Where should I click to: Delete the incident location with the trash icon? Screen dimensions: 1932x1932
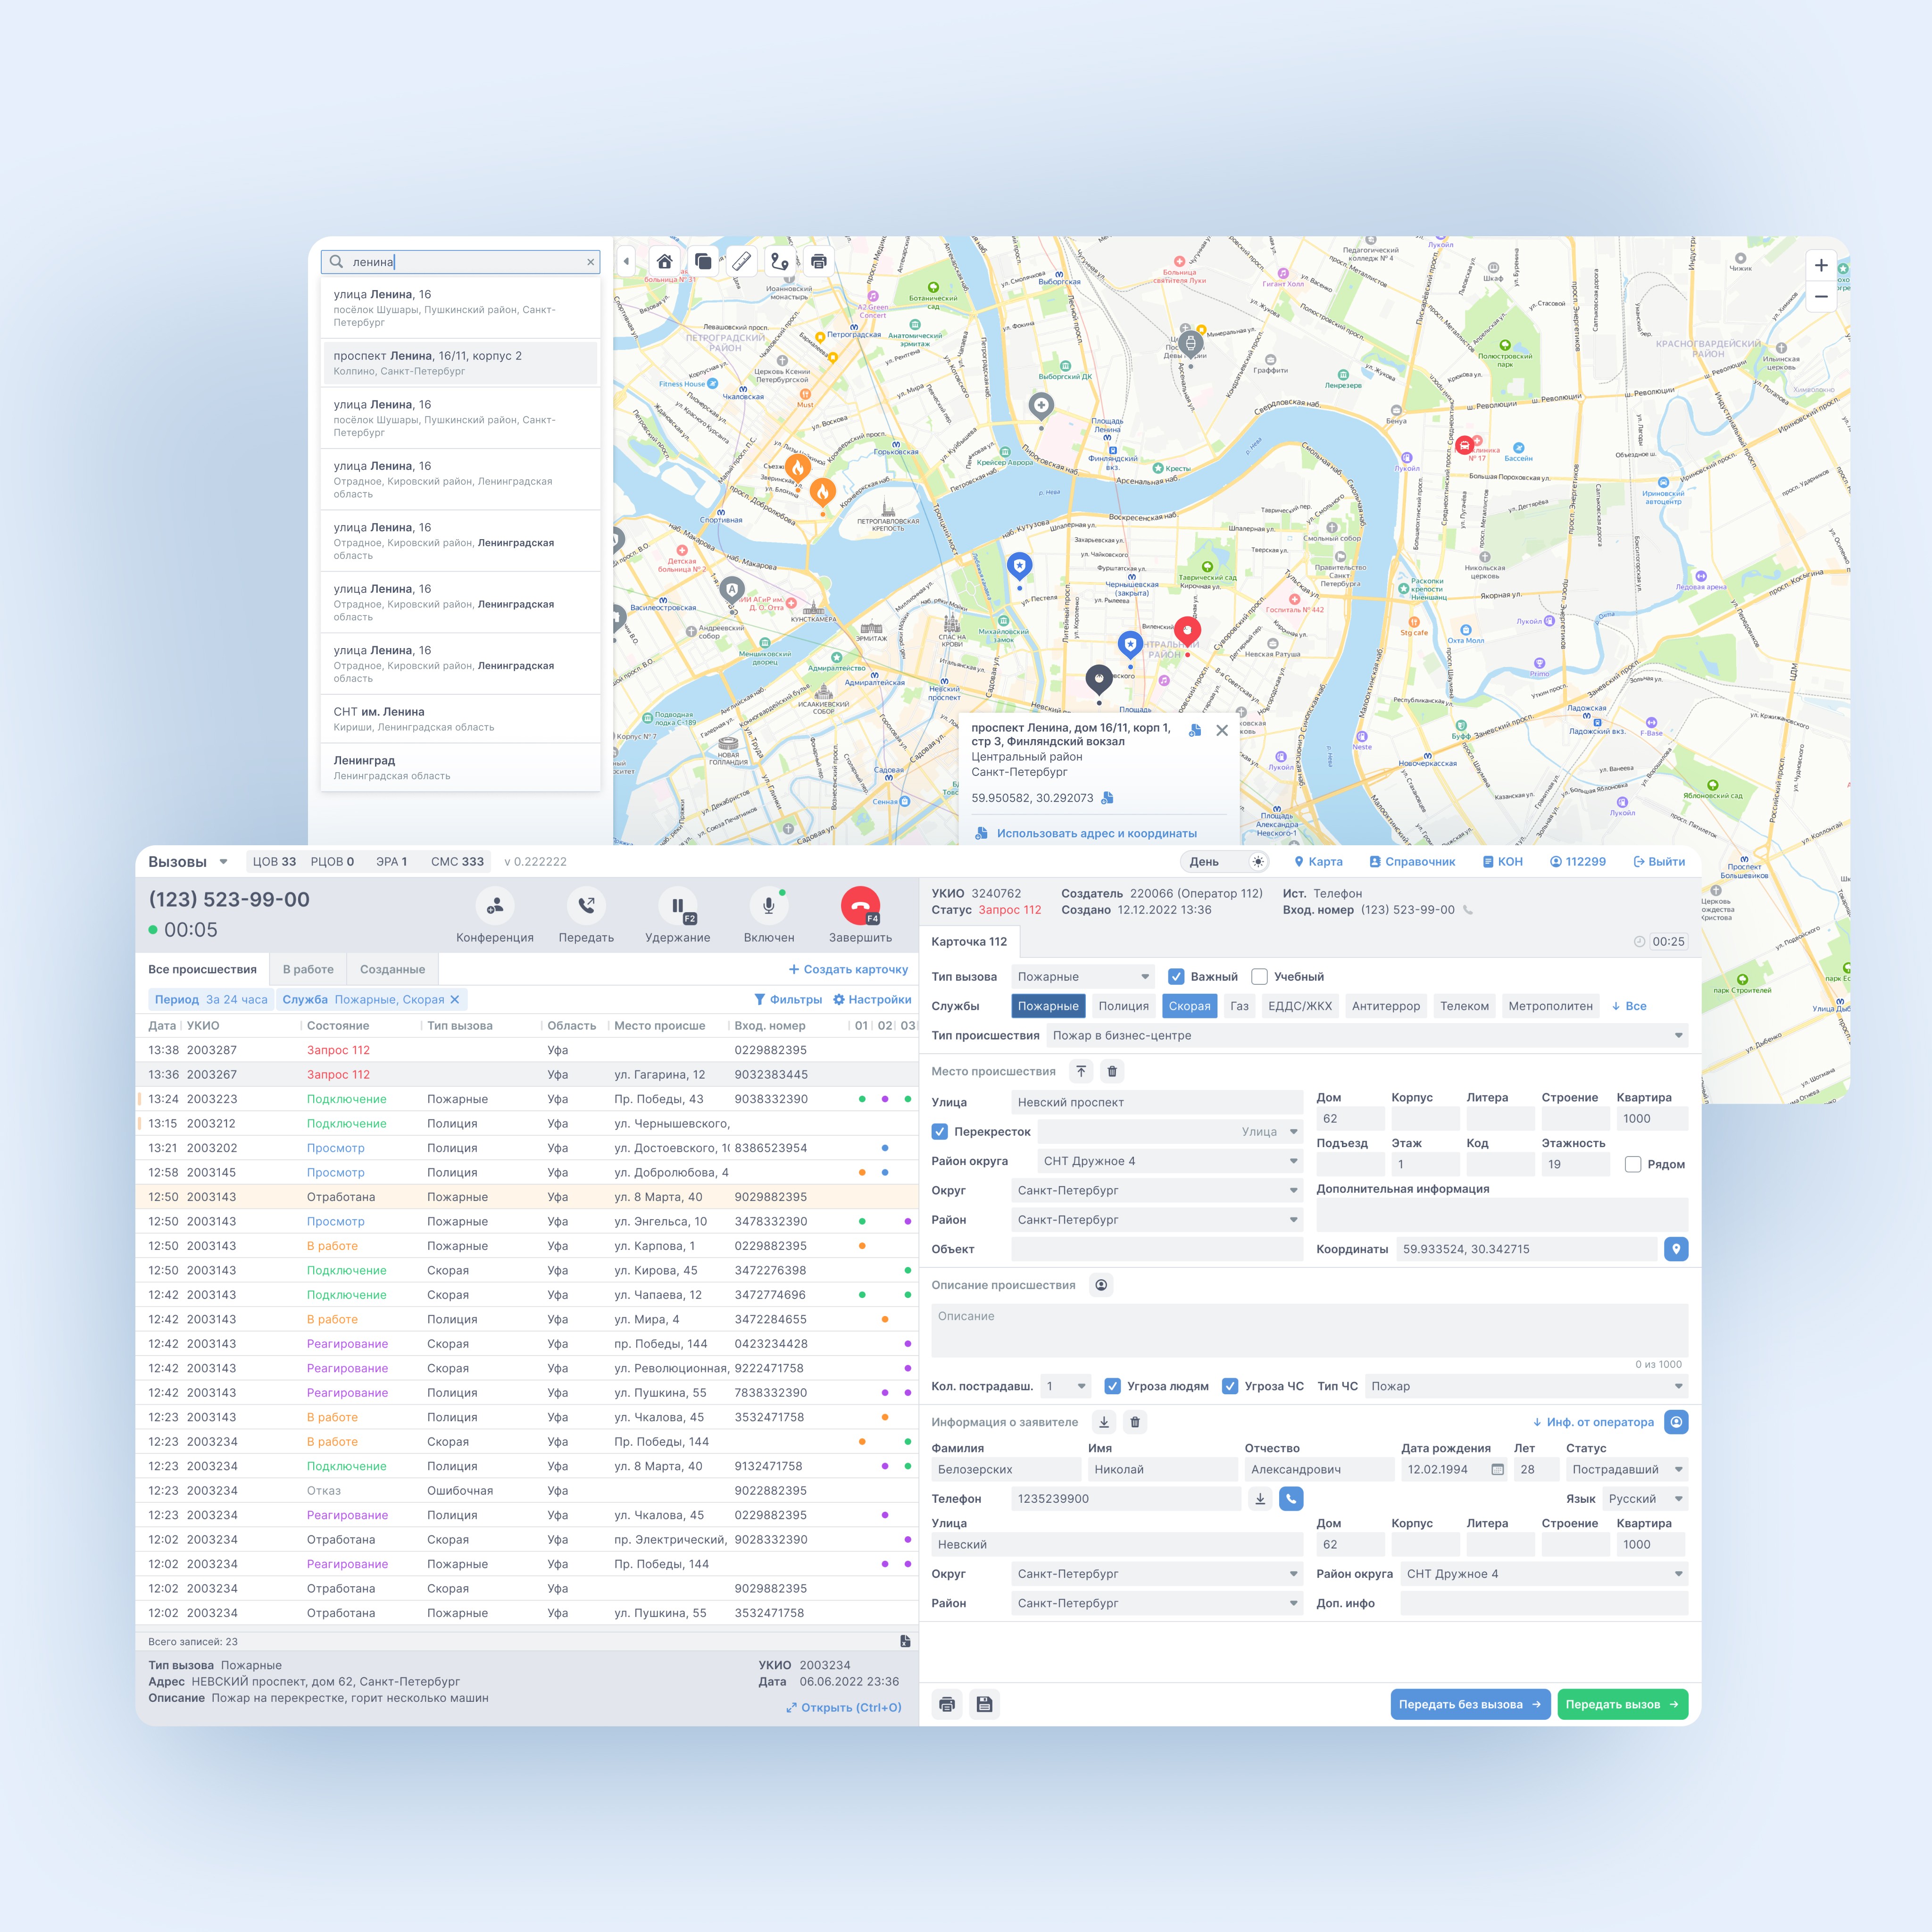[x=1112, y=1071]
